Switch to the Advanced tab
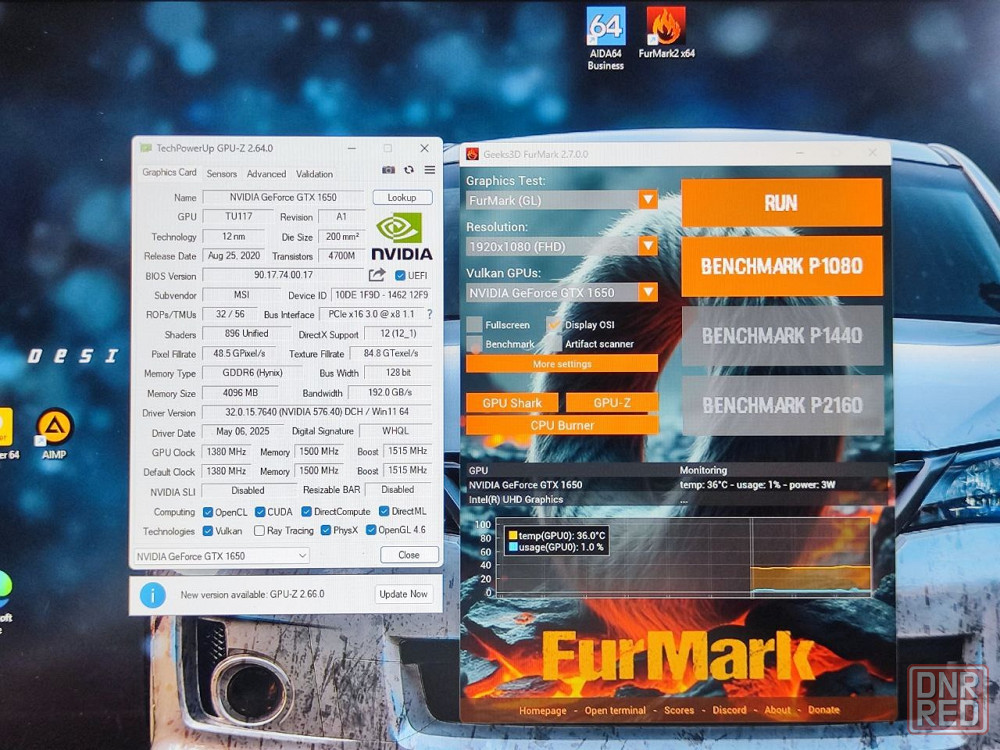Viewport: 1000px width, 750px height. [266, 173]
